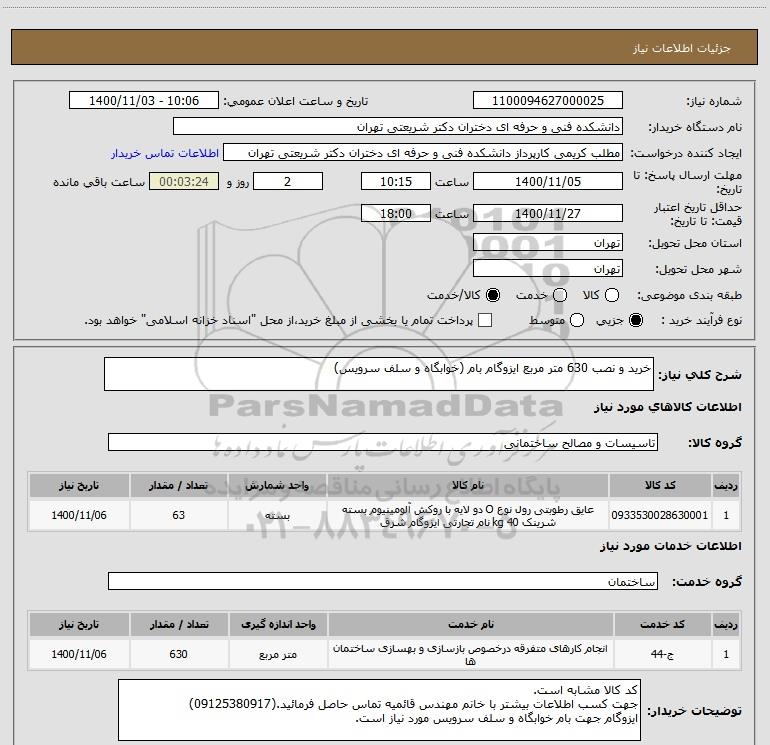Click the شهر محل تحویل field تهران
The image size is (770, 745).
548,269
